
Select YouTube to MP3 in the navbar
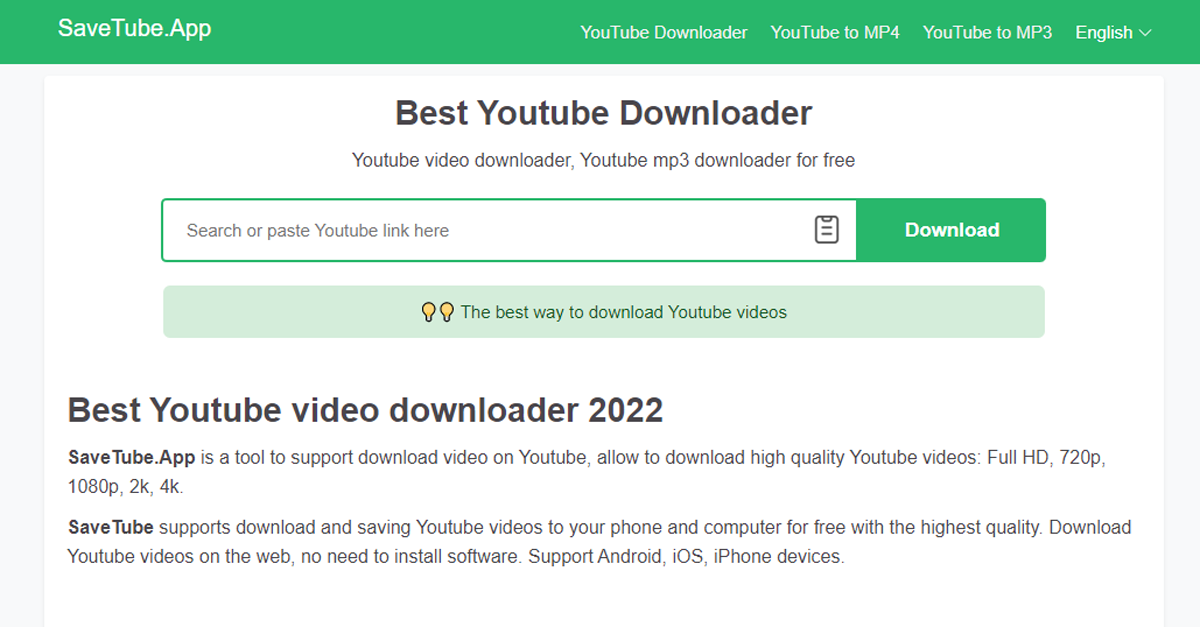[x=986, y=33]
